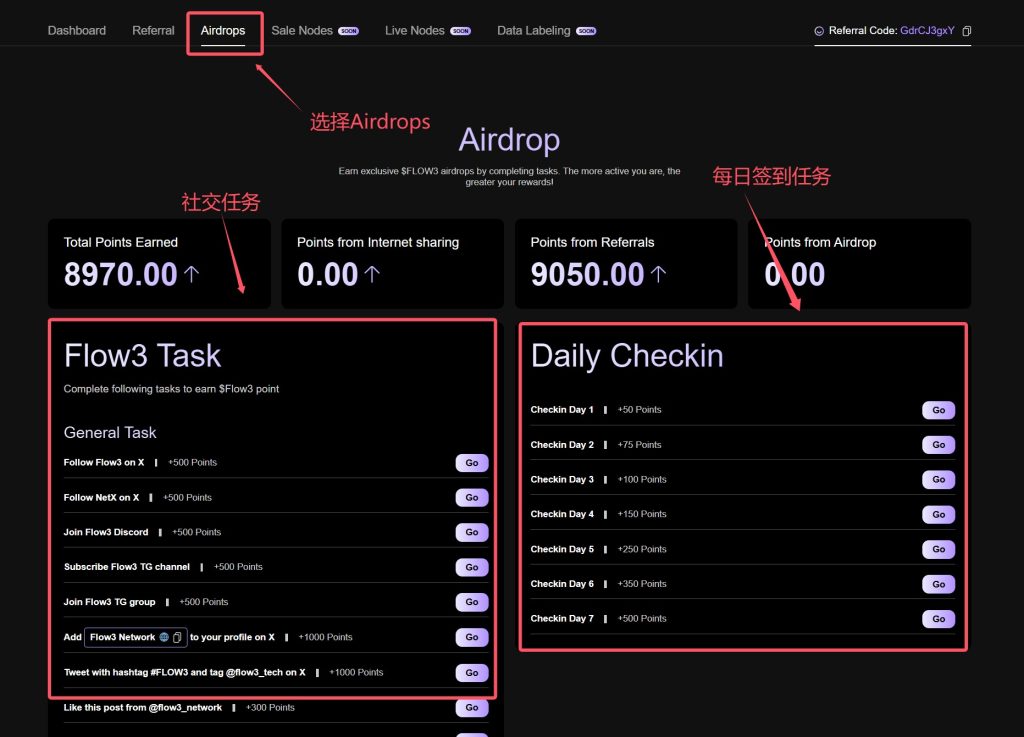Click the 'General Task' section heading
The height and width of the screenshot is (737, 1024).
coord(110,433)
